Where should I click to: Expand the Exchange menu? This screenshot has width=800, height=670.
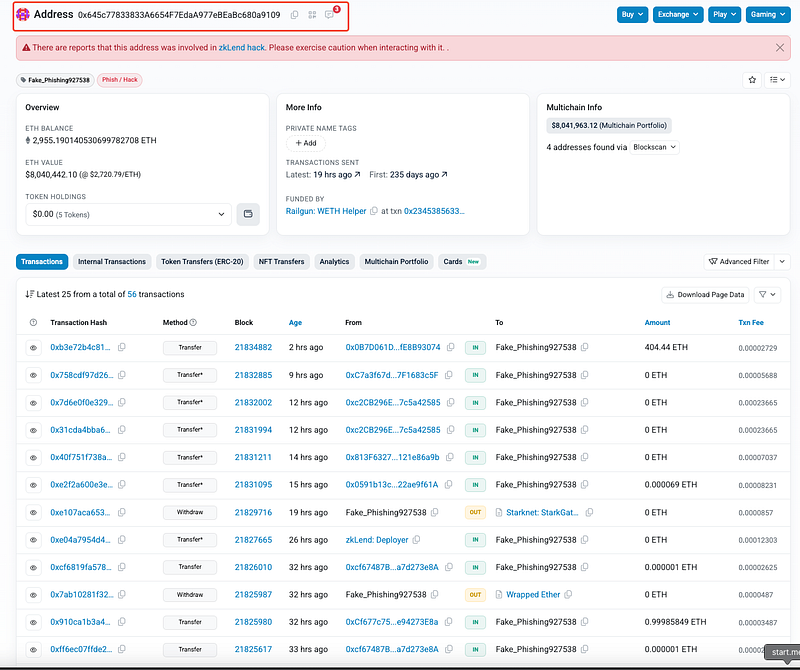678,15
